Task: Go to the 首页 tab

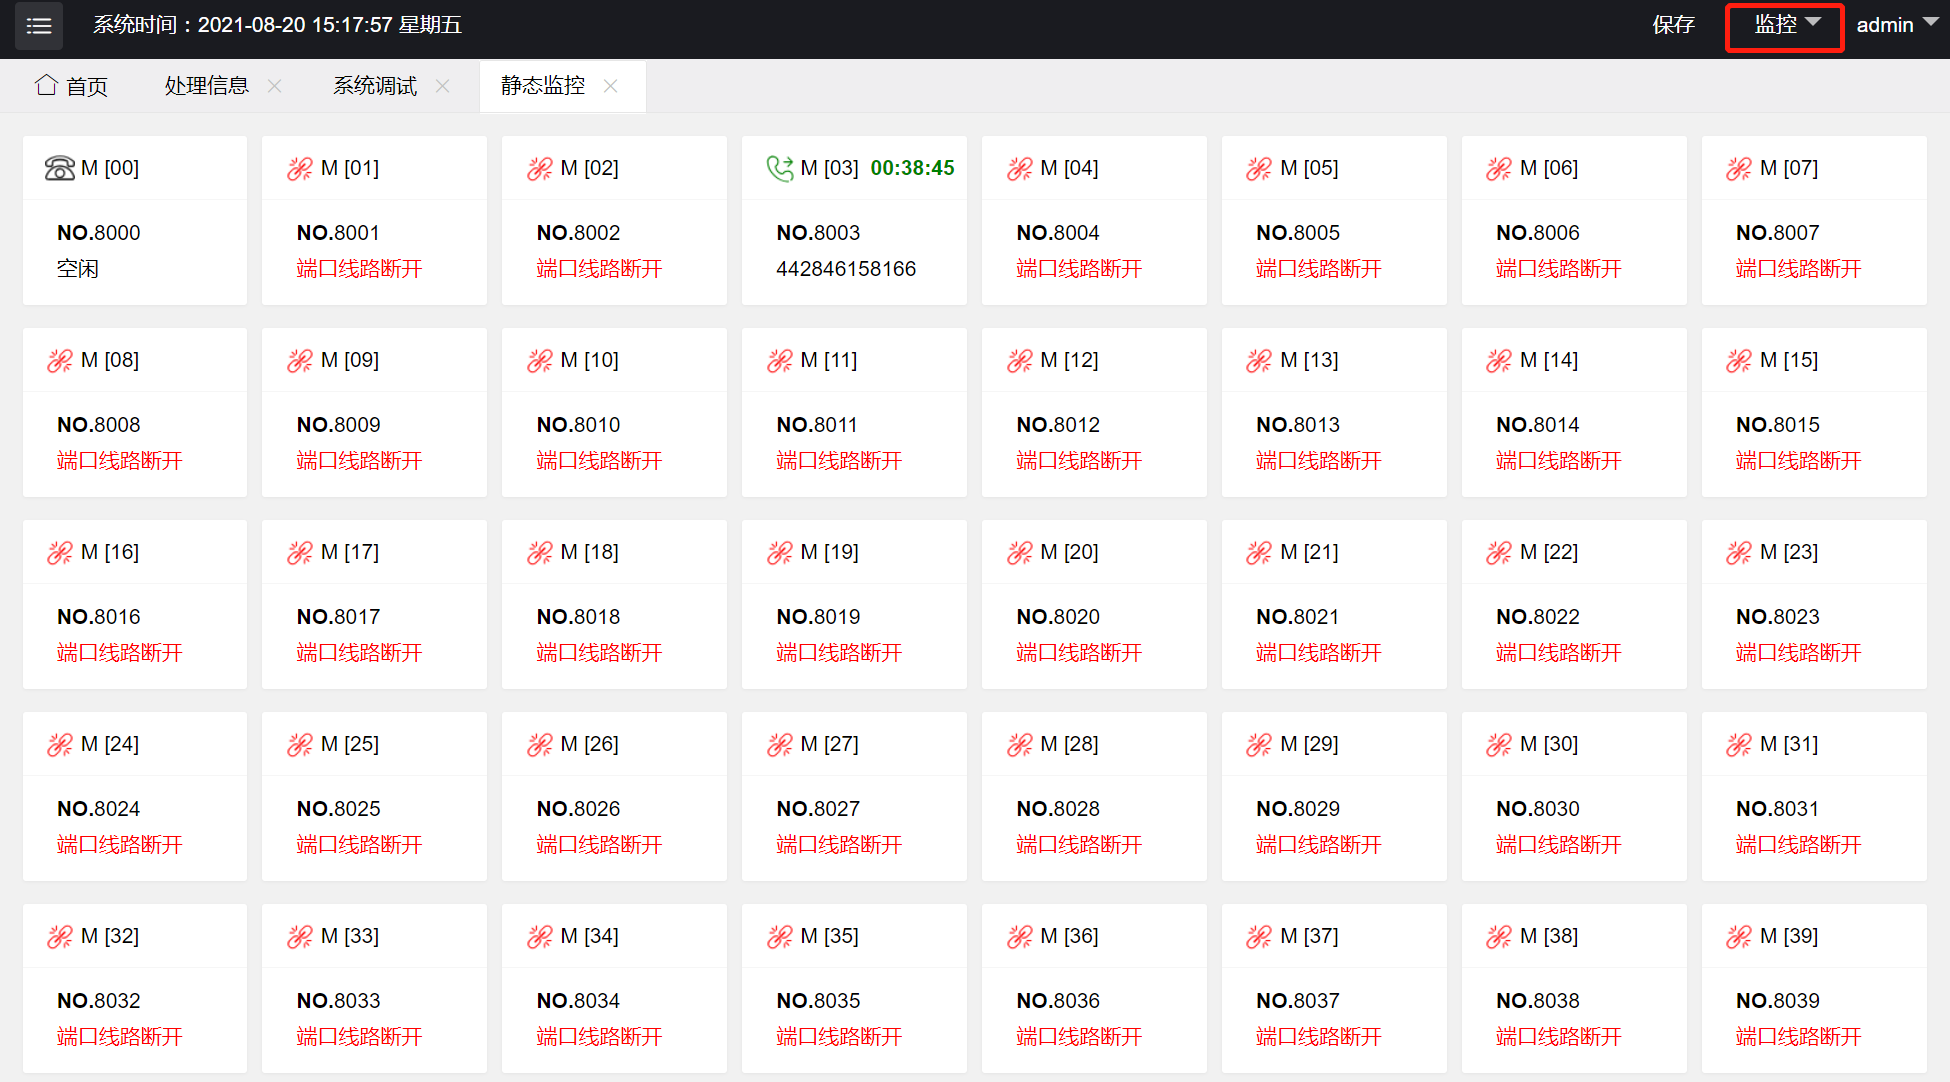Action: 86,86
